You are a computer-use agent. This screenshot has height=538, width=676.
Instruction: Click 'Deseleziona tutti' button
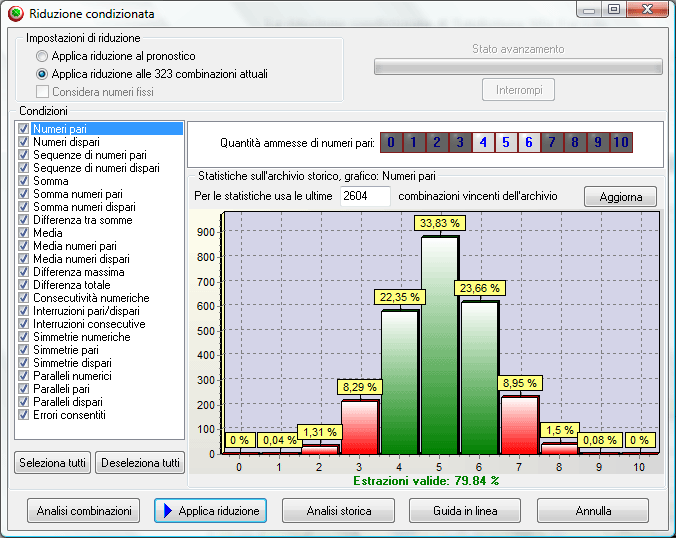(x=140, y=463)
